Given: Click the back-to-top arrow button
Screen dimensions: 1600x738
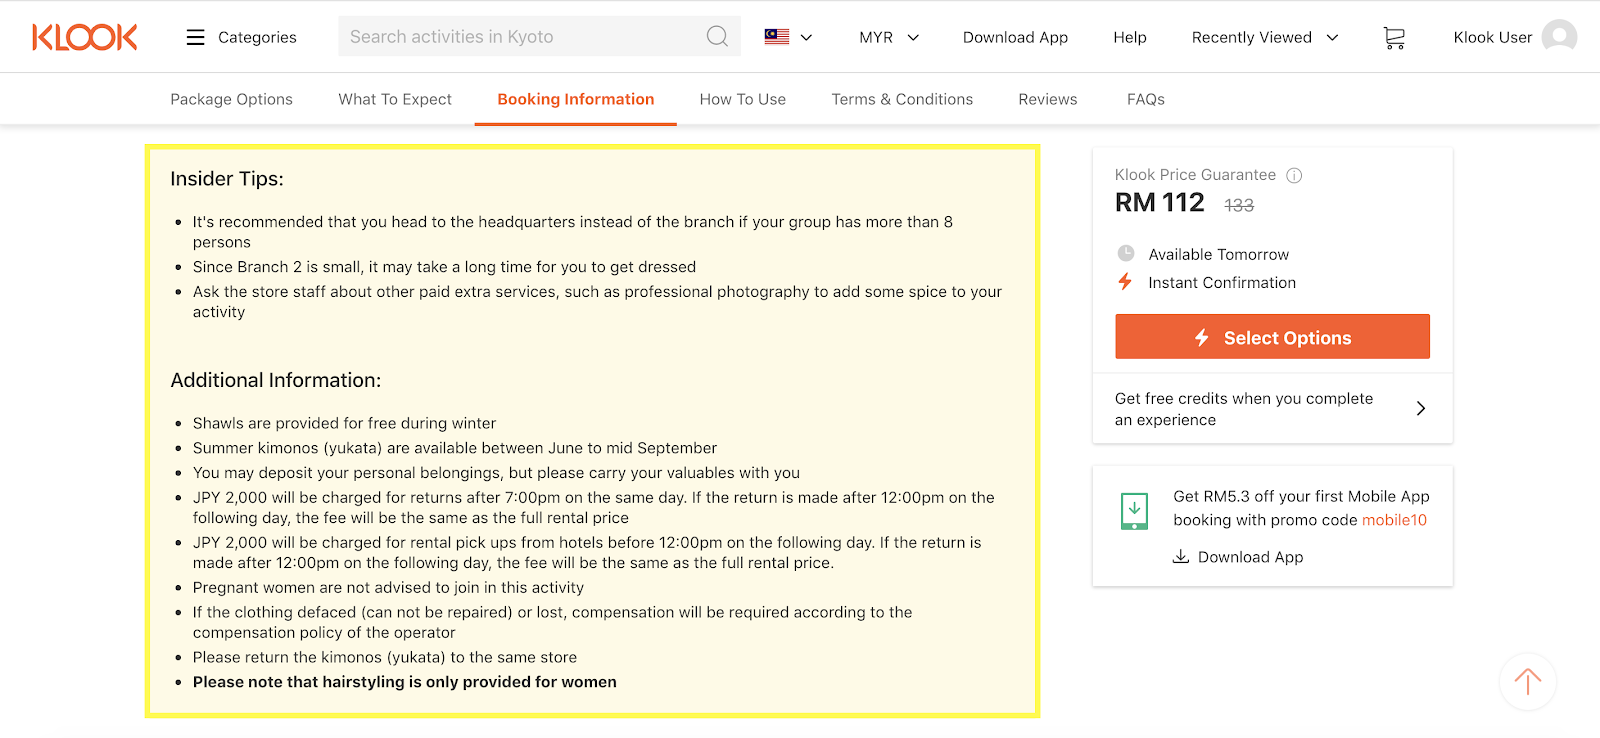Looking at the screenshot, I should [1528, 682].
